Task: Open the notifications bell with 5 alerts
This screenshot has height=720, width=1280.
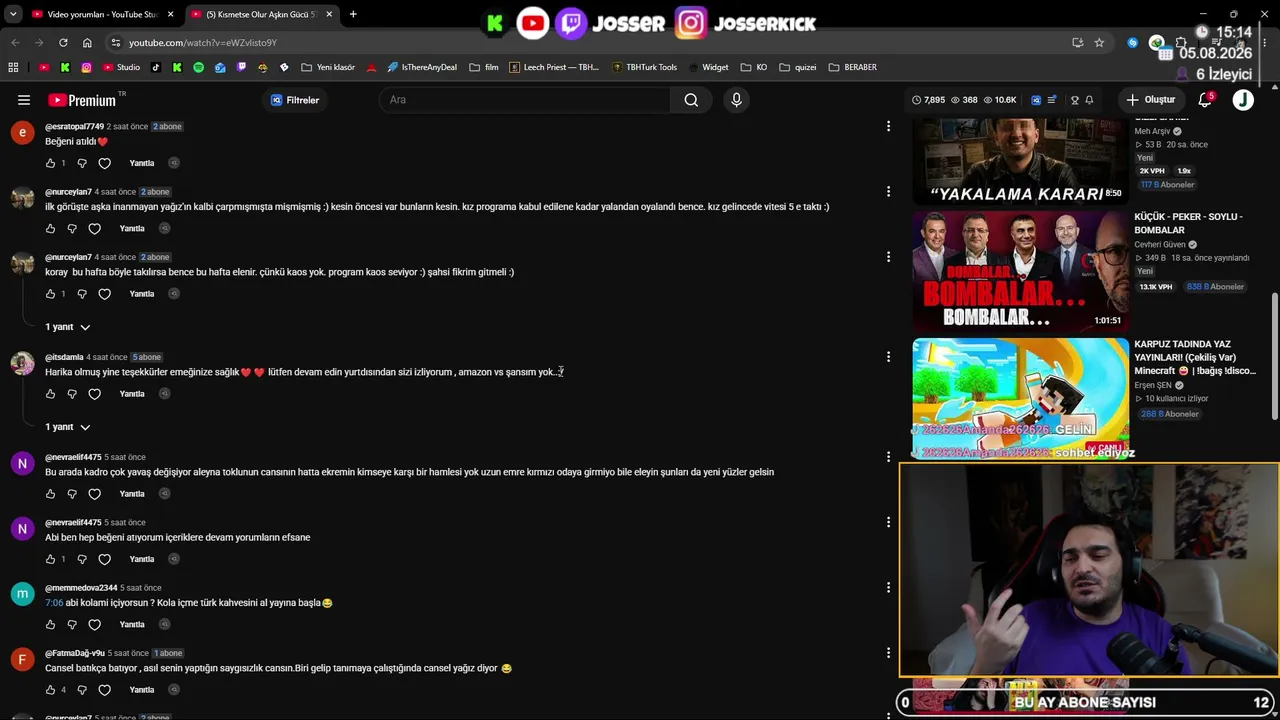Action: coord(1205,100)
